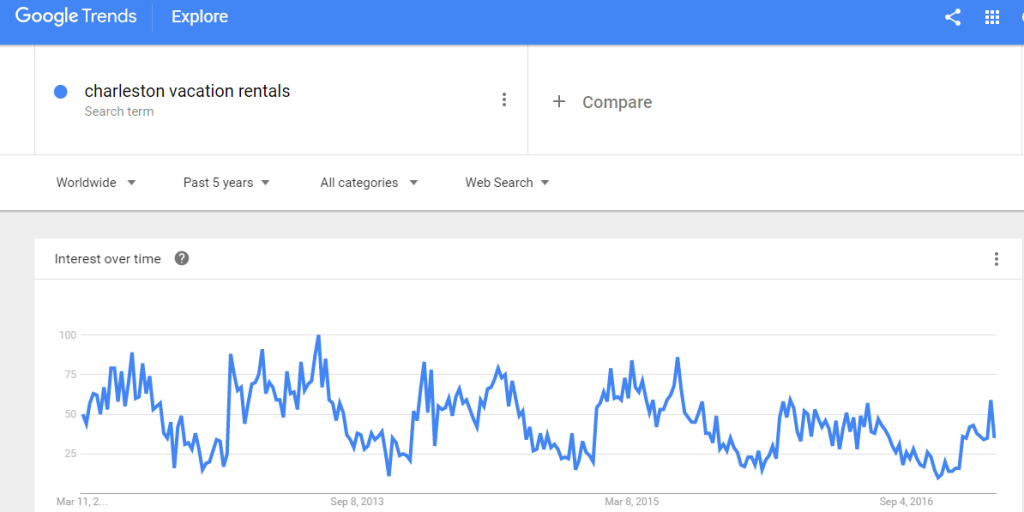Edit the charleston vacation rentals search term
The width and height of the screenshot is (1024, 512).
(x=187, y=91)
